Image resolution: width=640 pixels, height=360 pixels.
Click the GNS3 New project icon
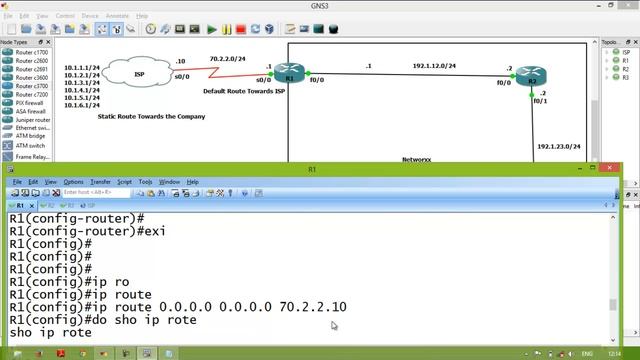point(12,29)
